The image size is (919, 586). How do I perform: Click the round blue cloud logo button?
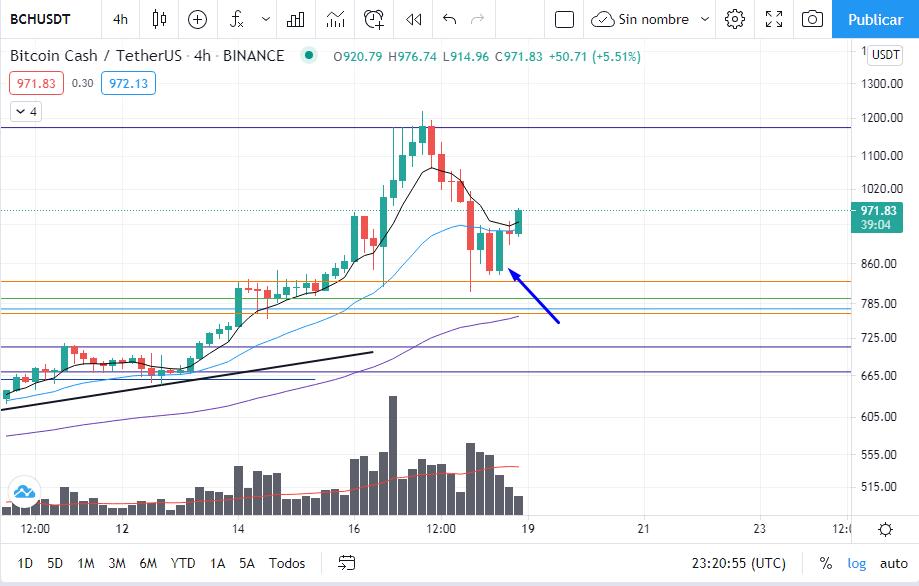pos(24,492)
